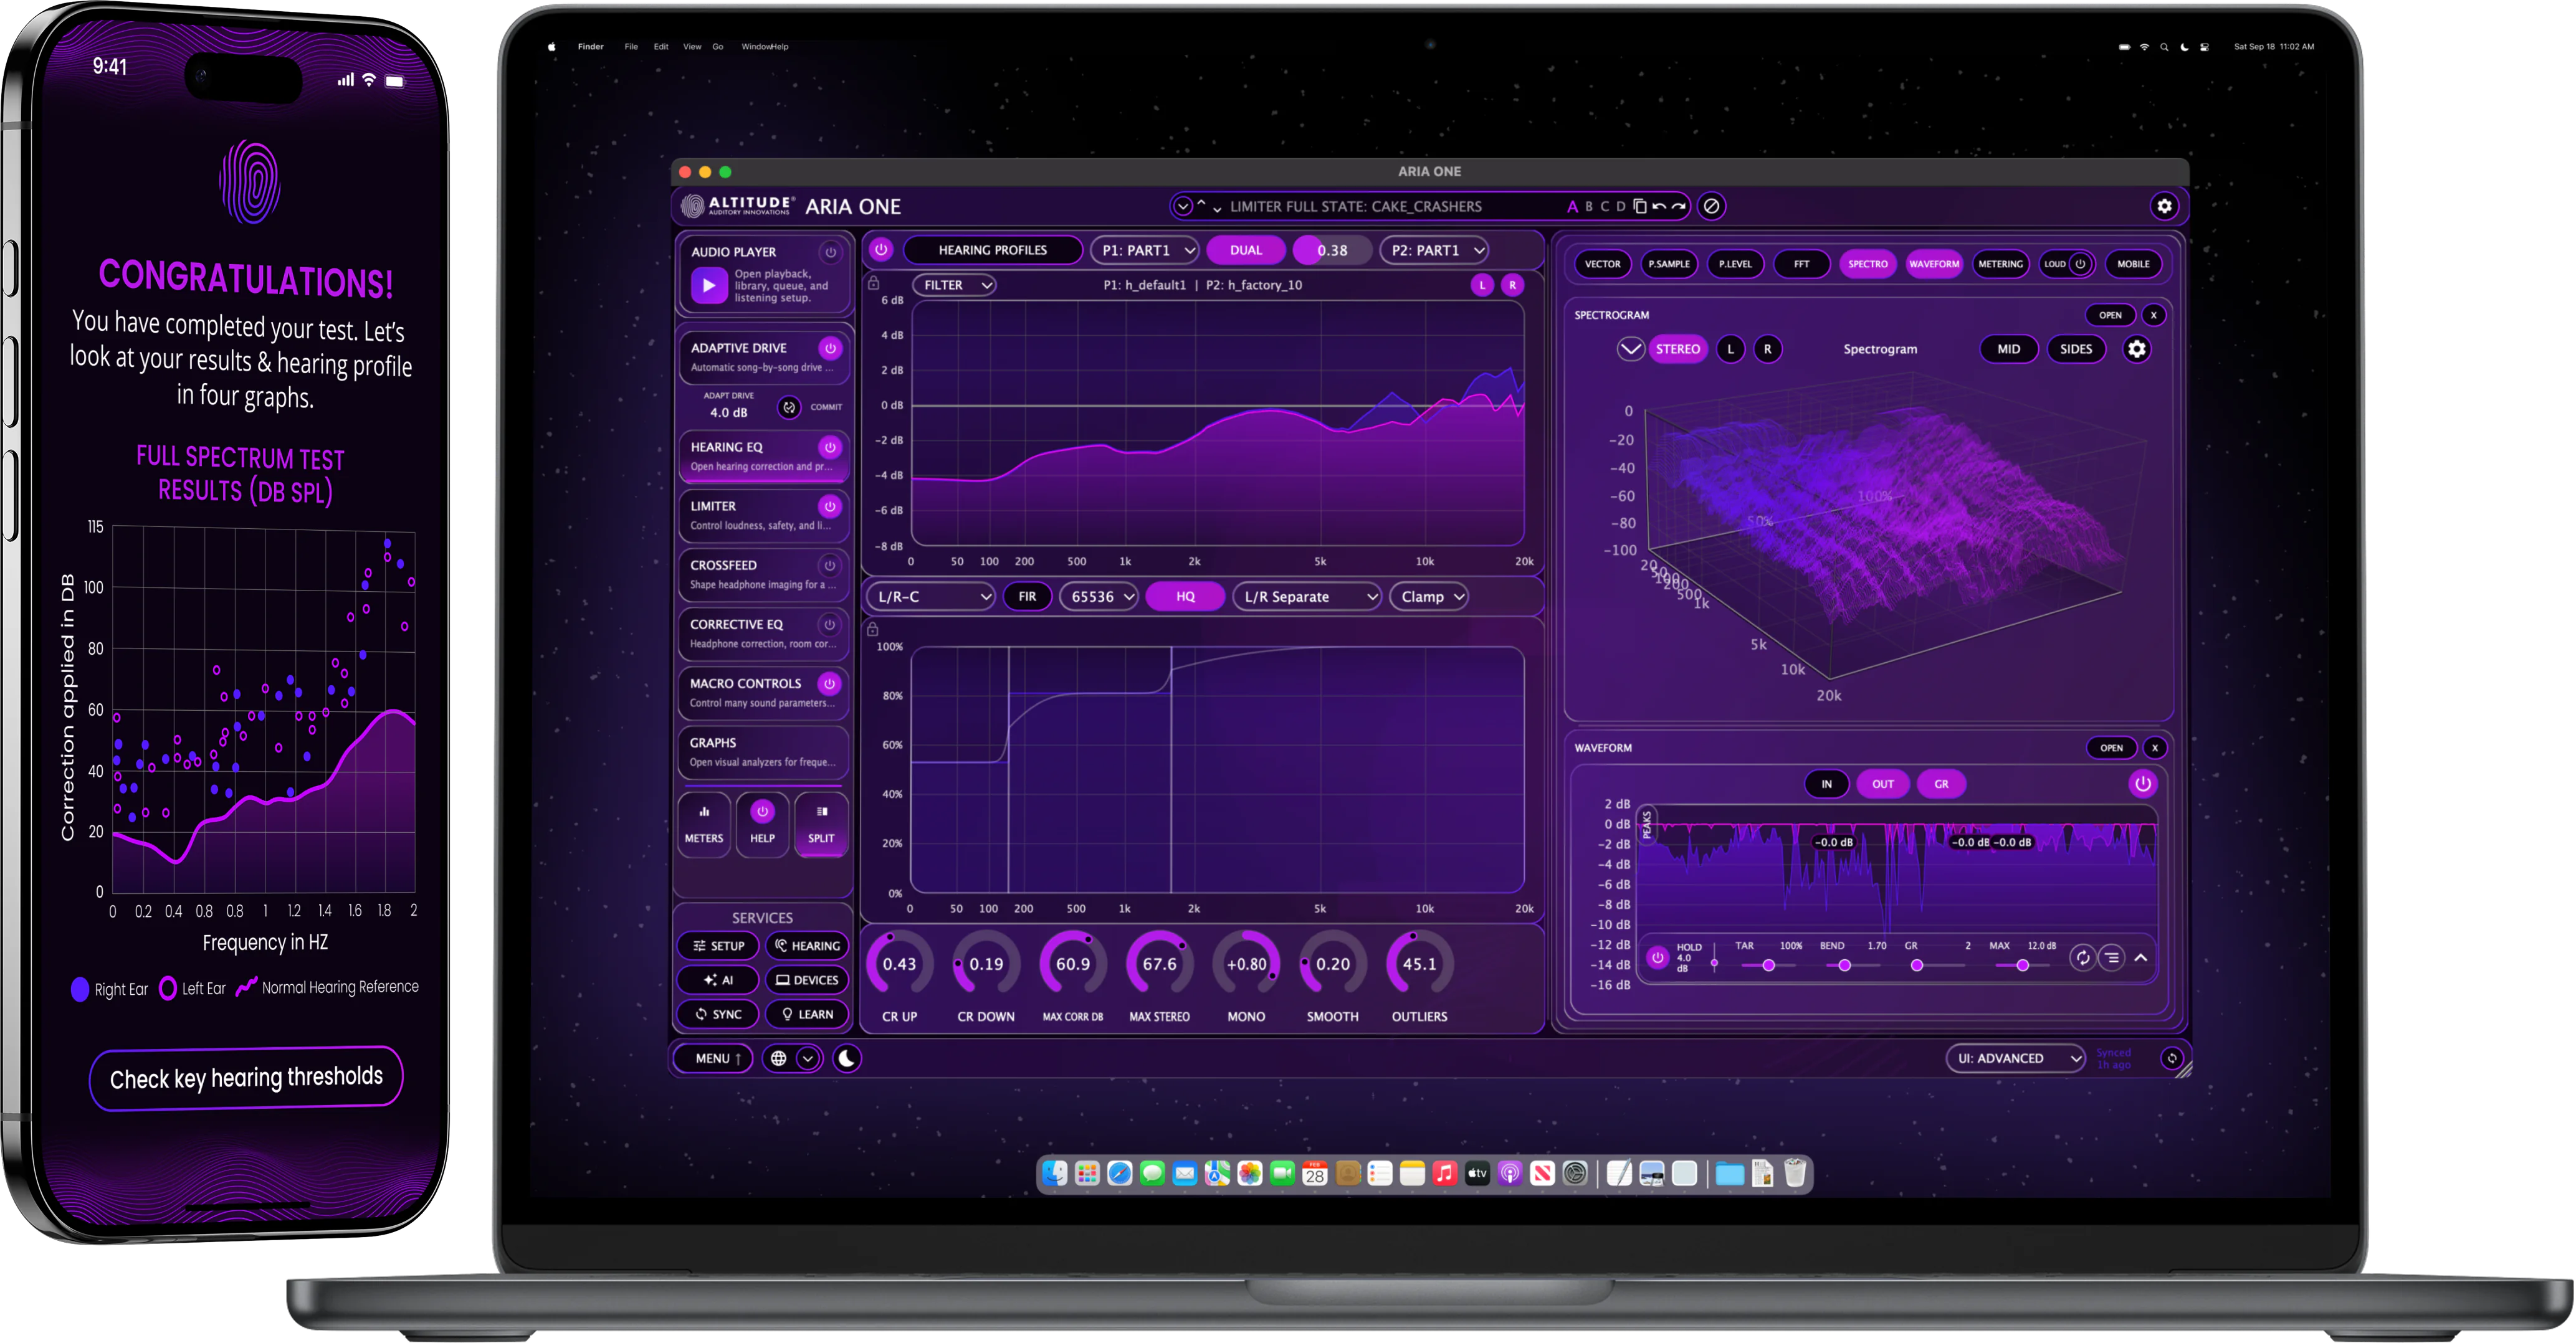Click Check key hearing thresholds on phone
This screenshot has width=2576, height=1343.
pos(246,1078)
